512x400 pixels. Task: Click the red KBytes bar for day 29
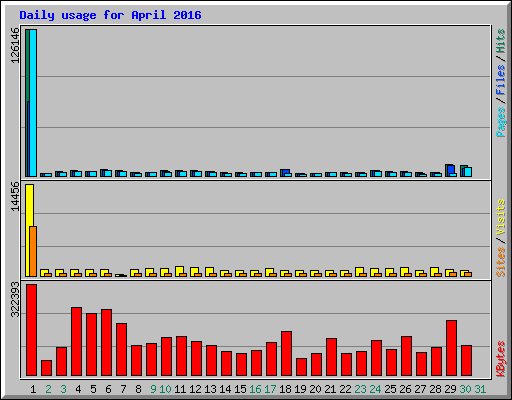coord(452,348)
